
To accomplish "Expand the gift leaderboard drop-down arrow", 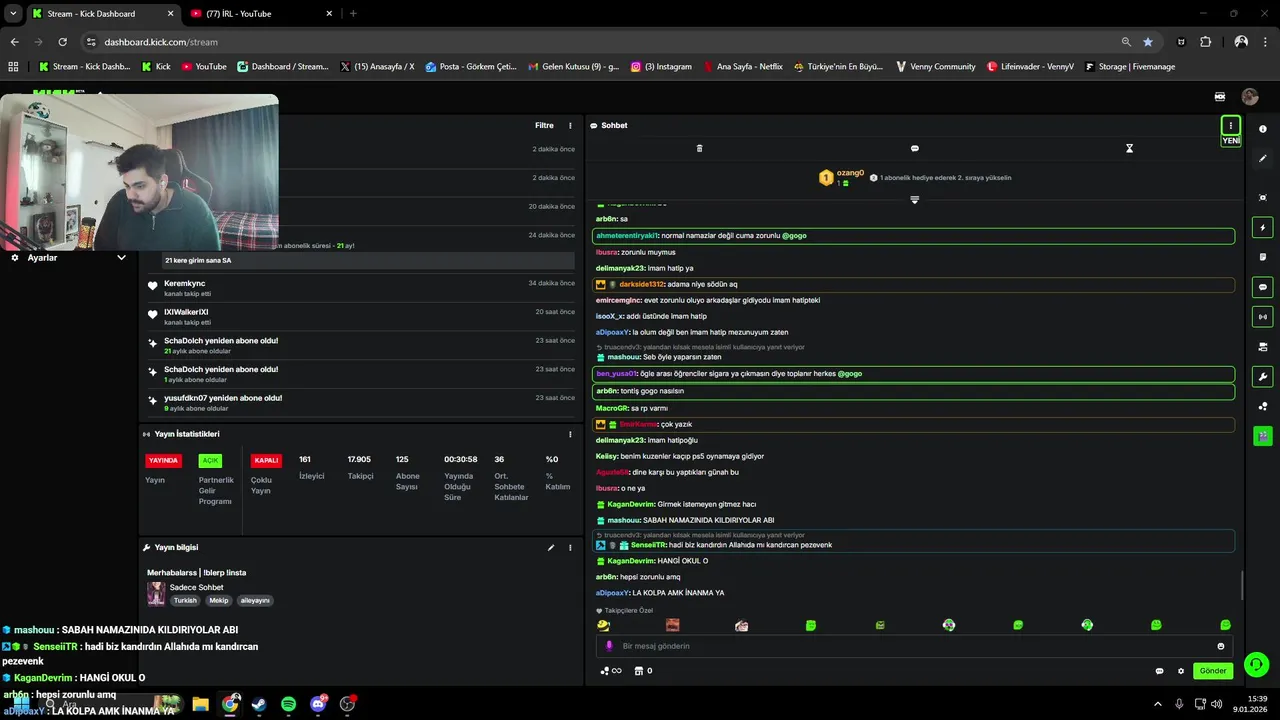I will [914, 200].
